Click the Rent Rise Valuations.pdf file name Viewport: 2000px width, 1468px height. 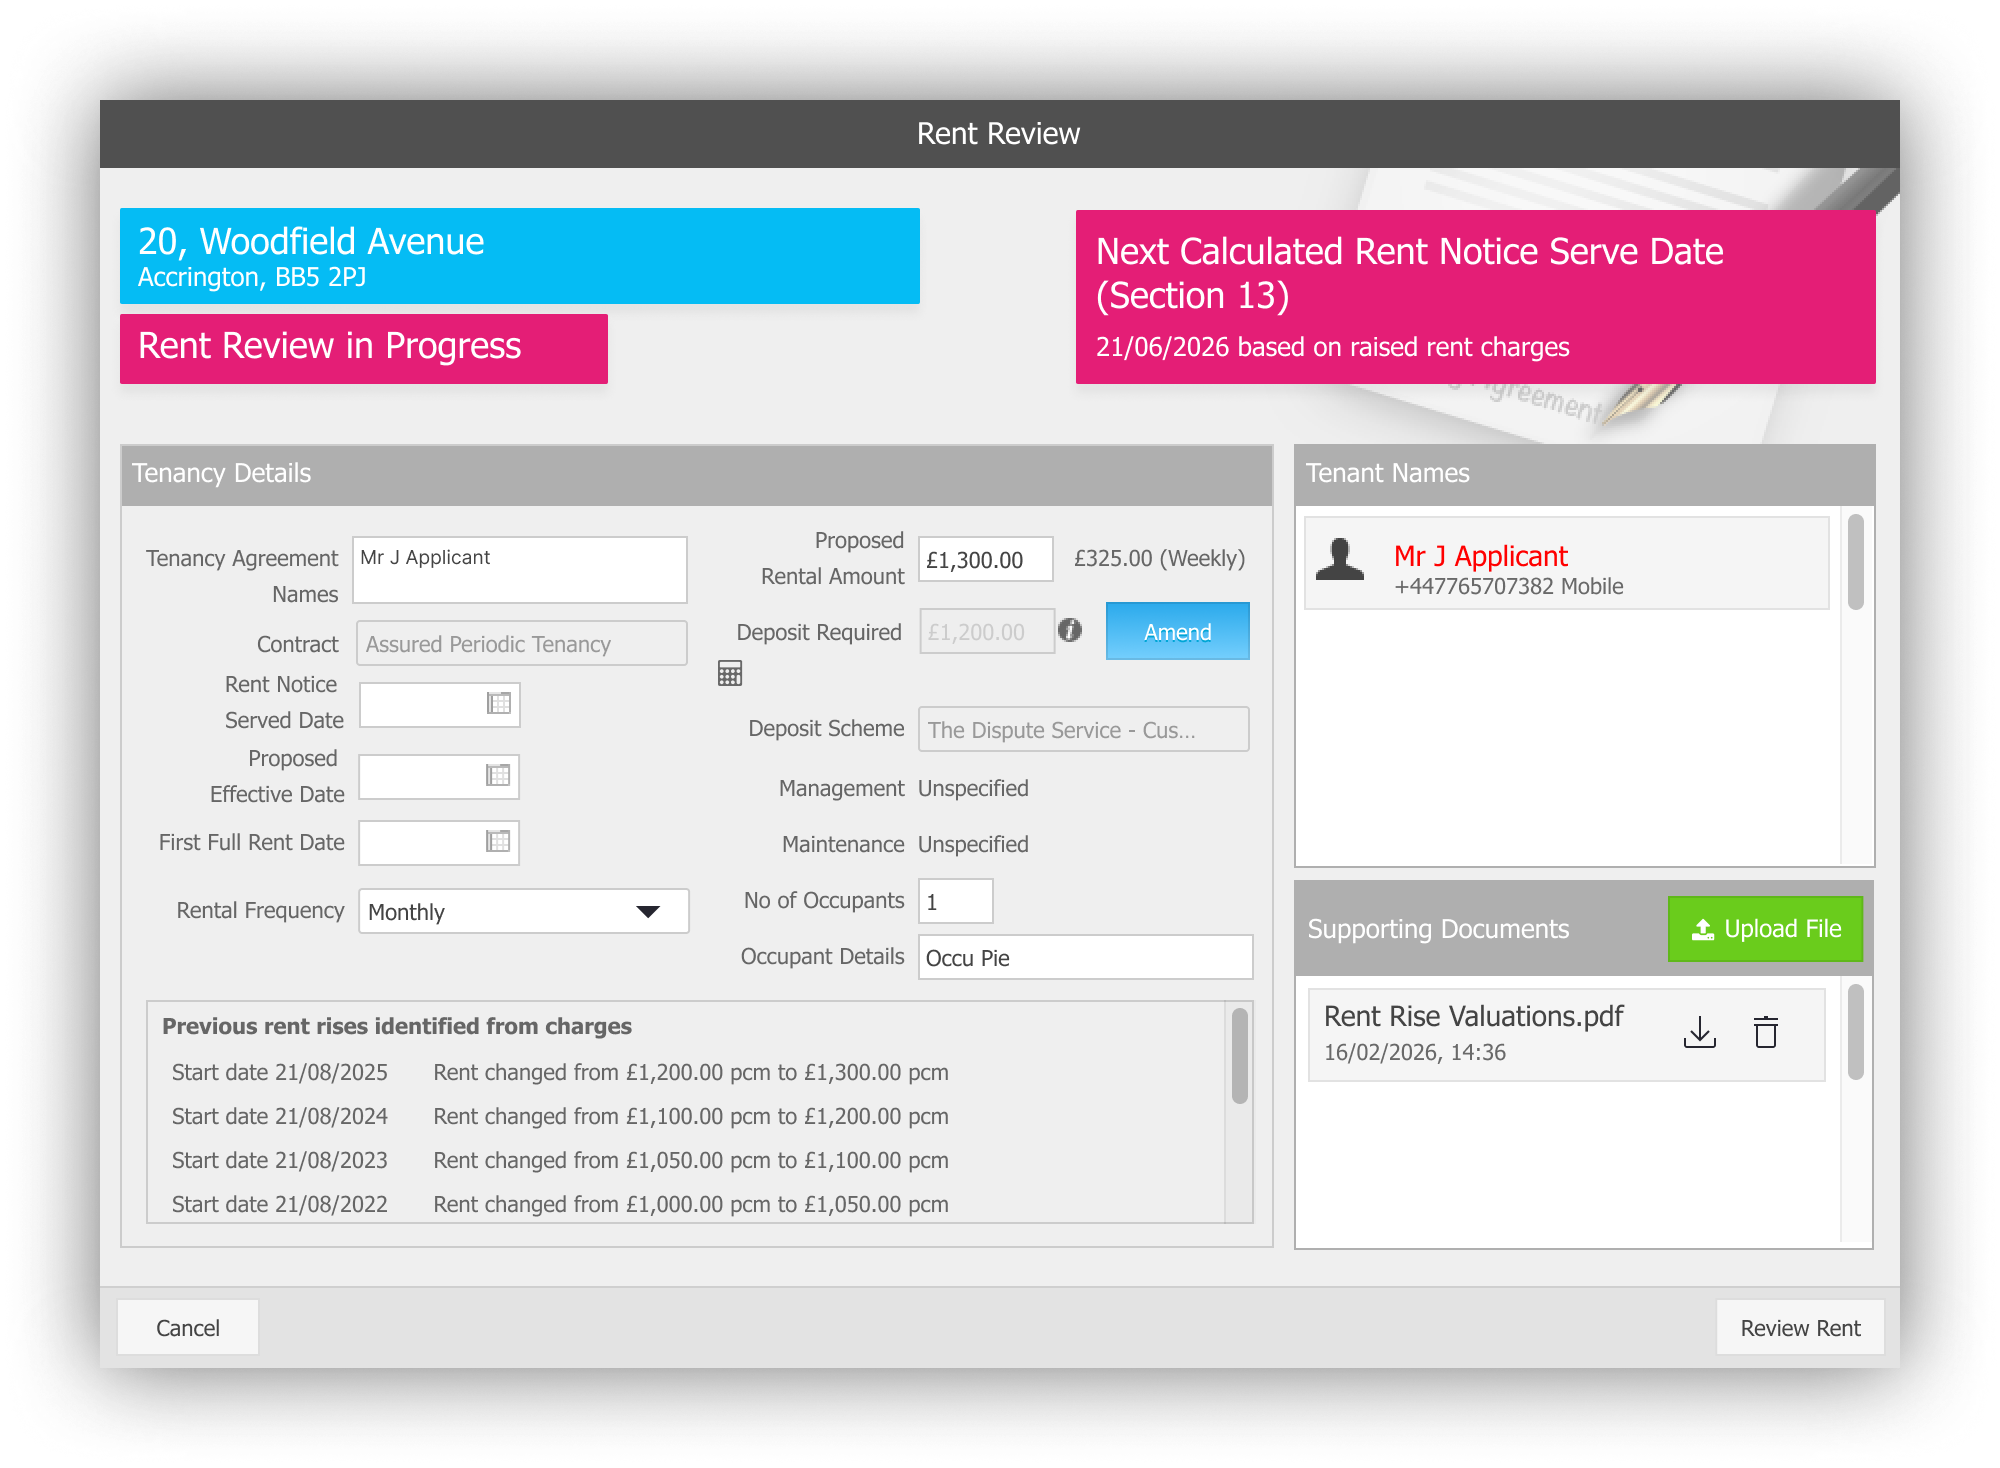coord(1473,1016)
